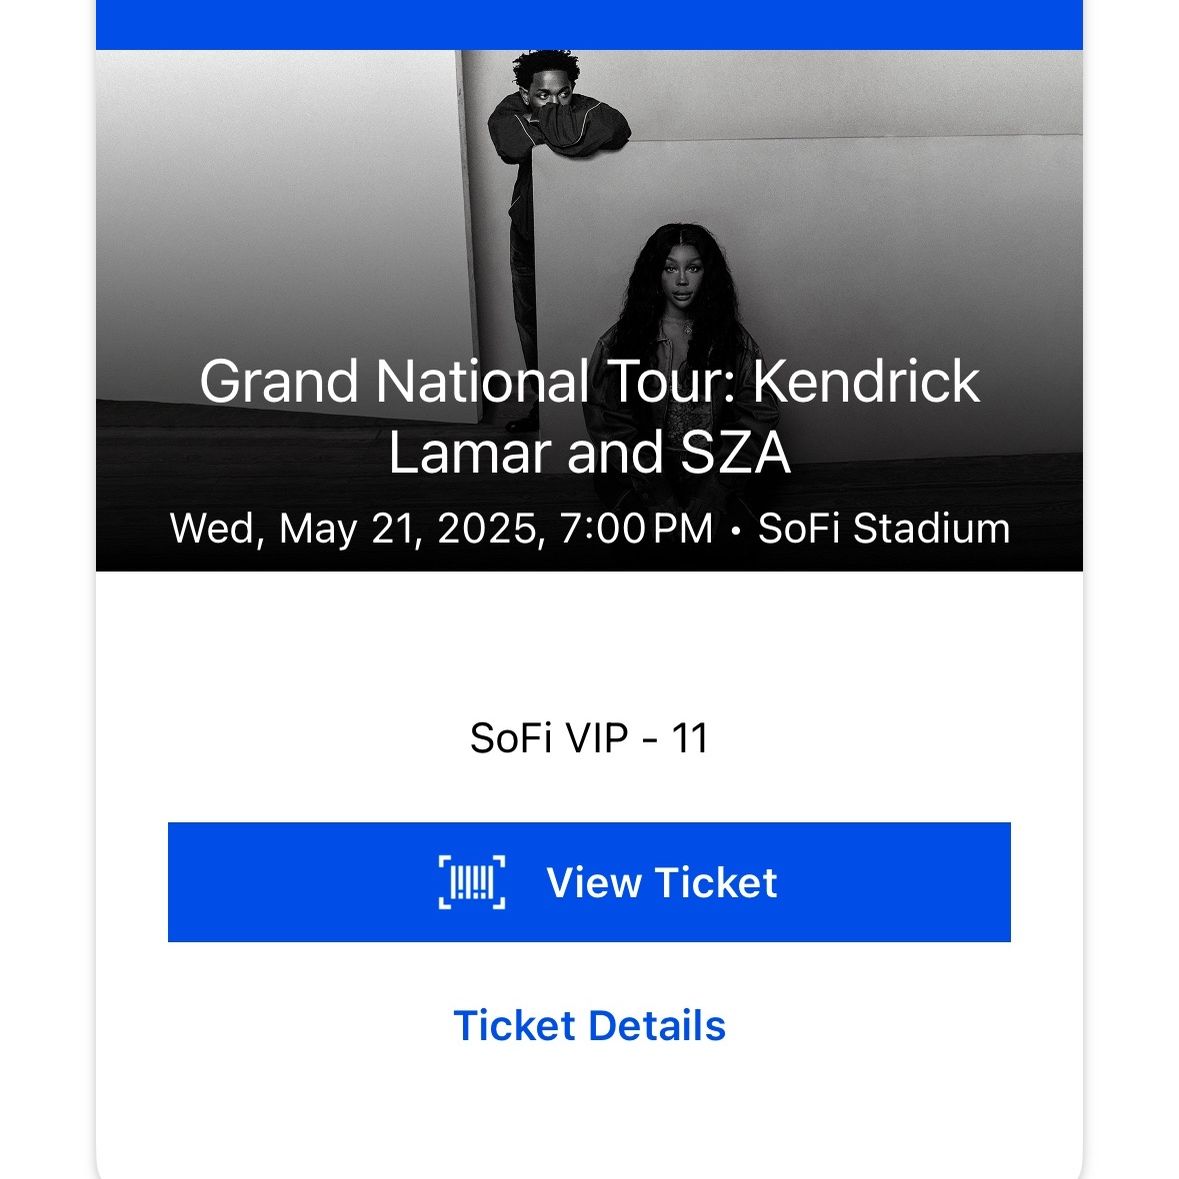Click the word "Kendrick" in the title

[x=866, y=381]
